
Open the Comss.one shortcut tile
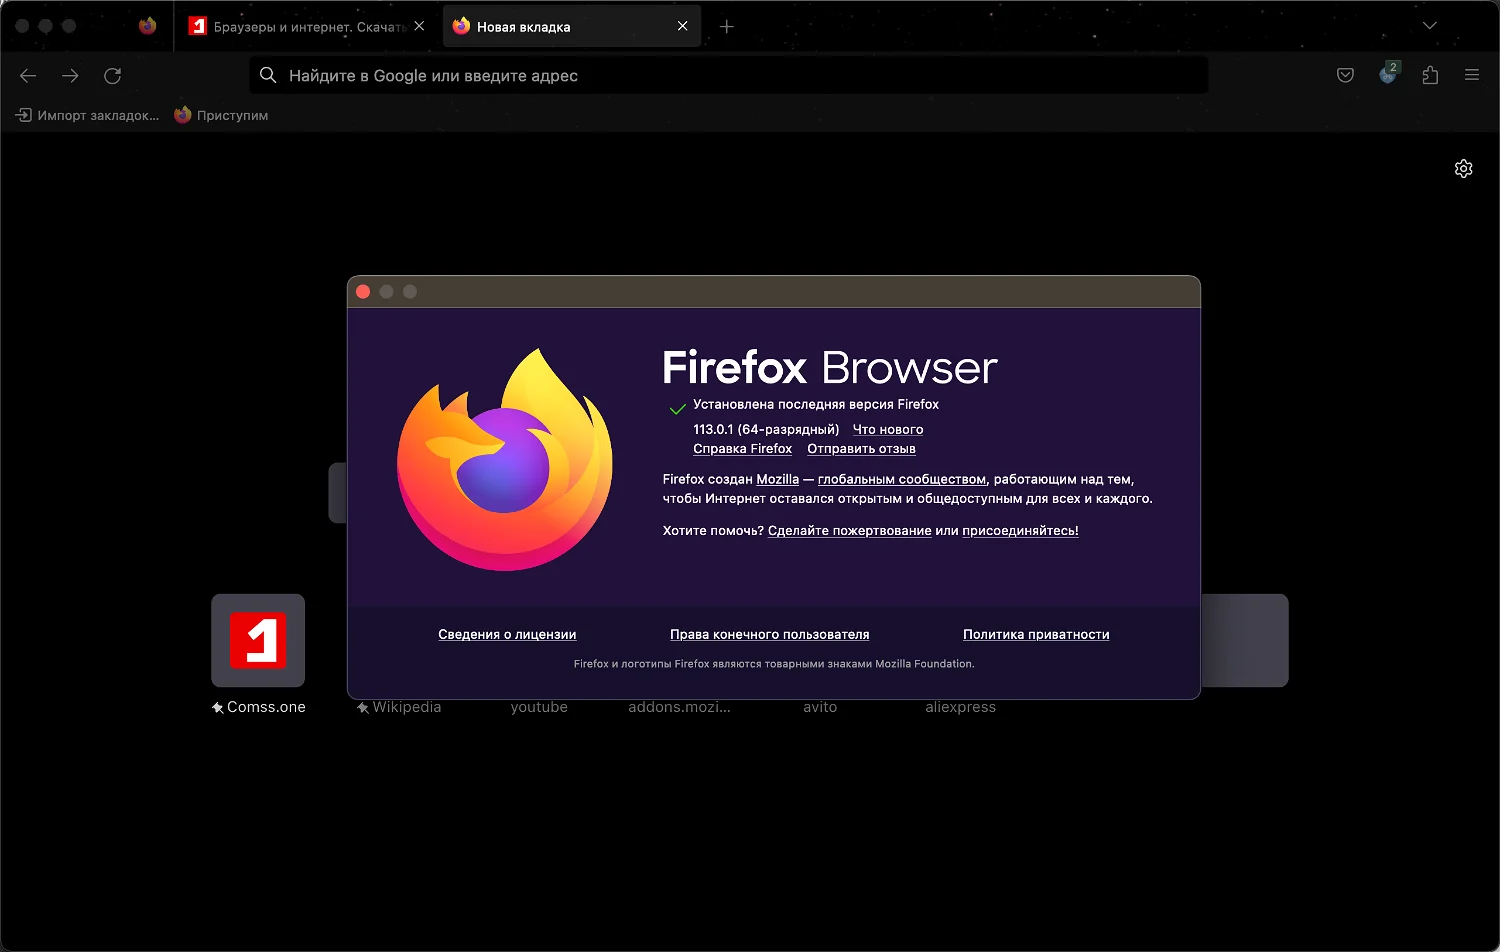[258, 641]
